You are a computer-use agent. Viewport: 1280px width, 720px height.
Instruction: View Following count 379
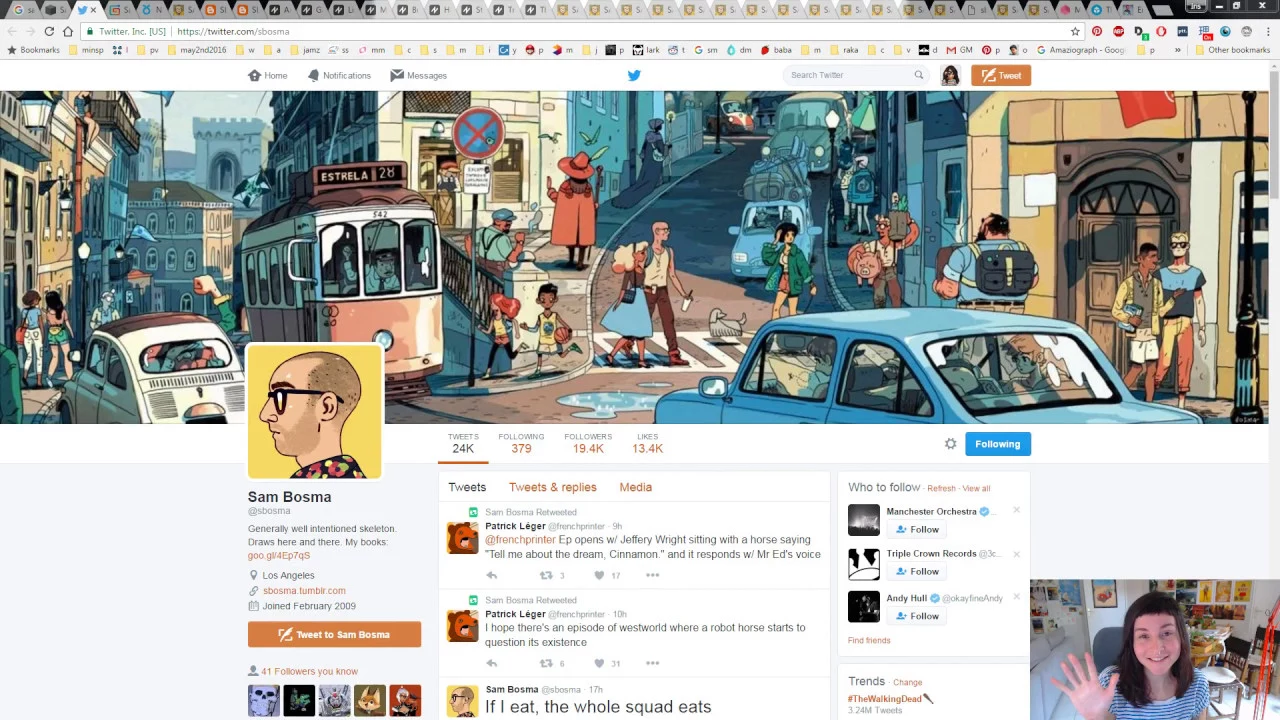point(521,443)
